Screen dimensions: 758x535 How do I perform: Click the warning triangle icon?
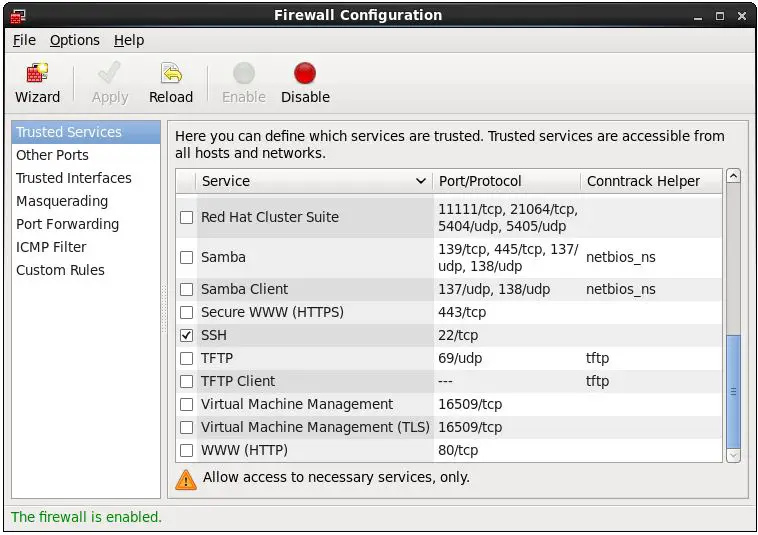click(186, 478)
